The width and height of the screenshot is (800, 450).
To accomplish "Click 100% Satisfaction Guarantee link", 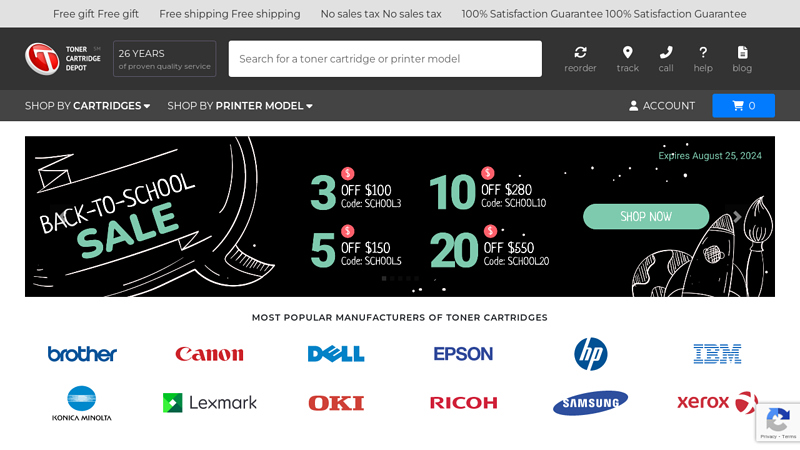I will 604,14.
